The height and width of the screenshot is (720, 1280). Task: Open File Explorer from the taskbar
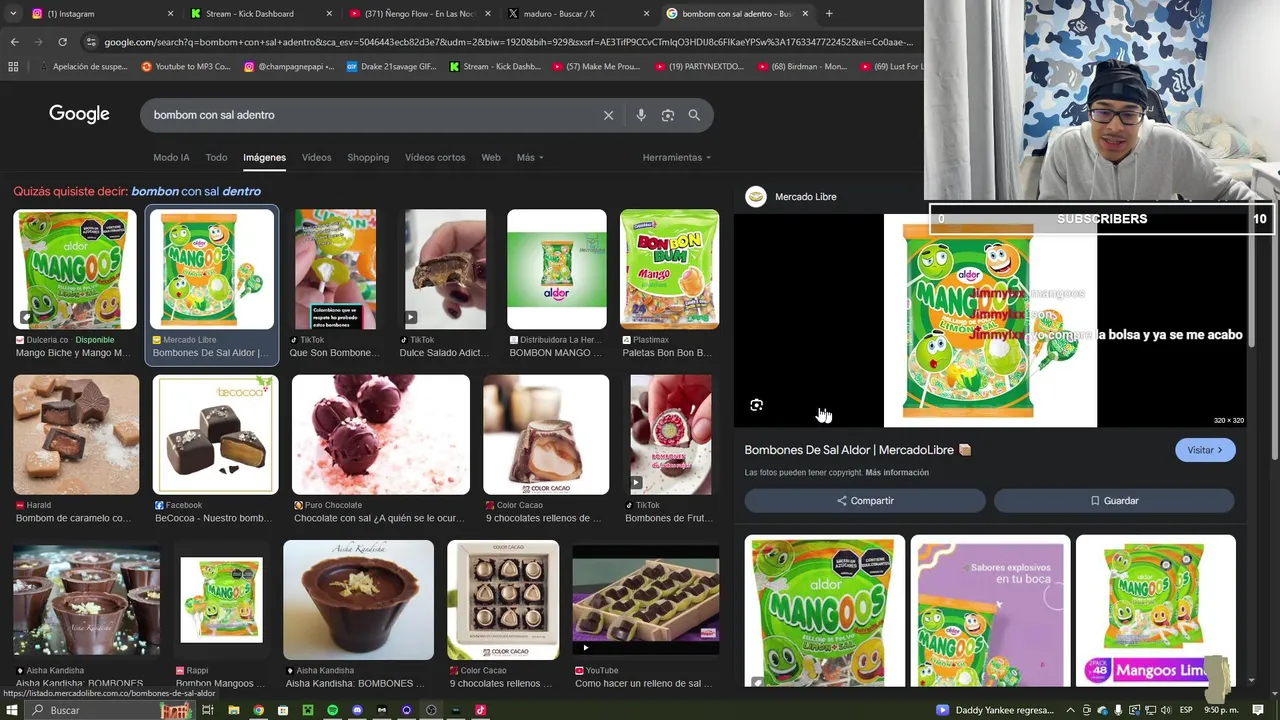point(233,710)
